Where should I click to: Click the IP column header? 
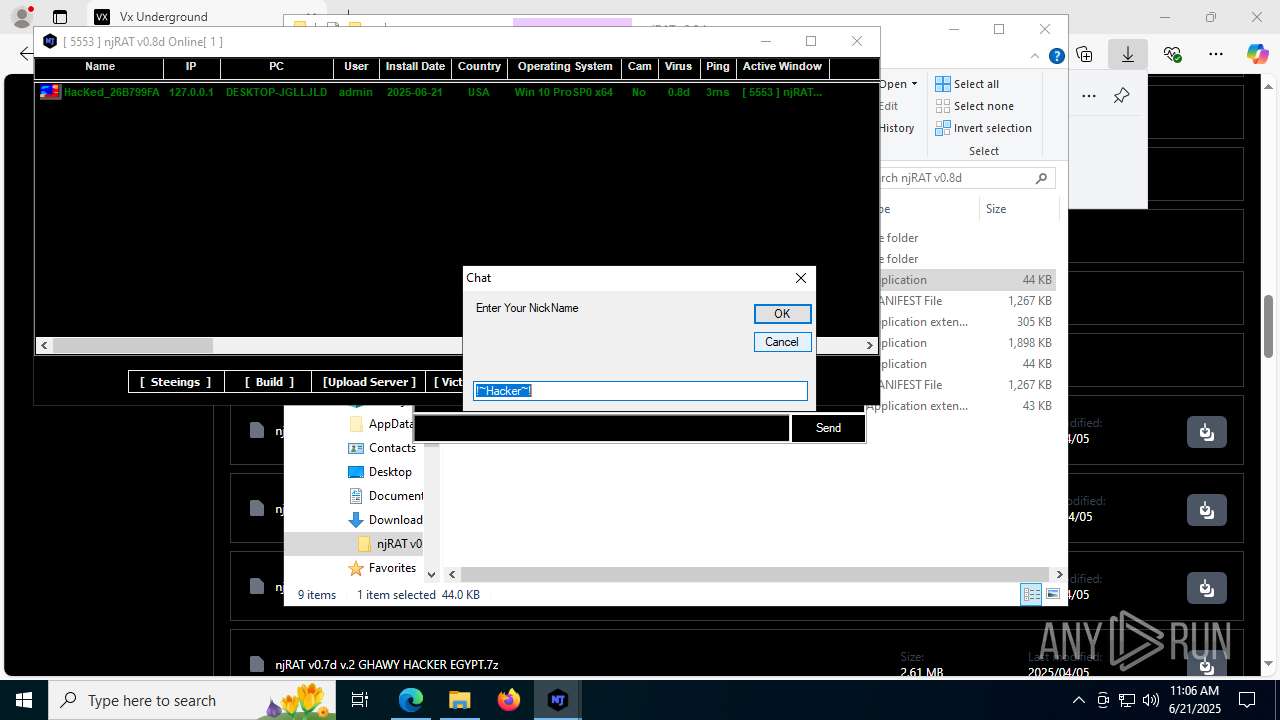click(191, 67)
